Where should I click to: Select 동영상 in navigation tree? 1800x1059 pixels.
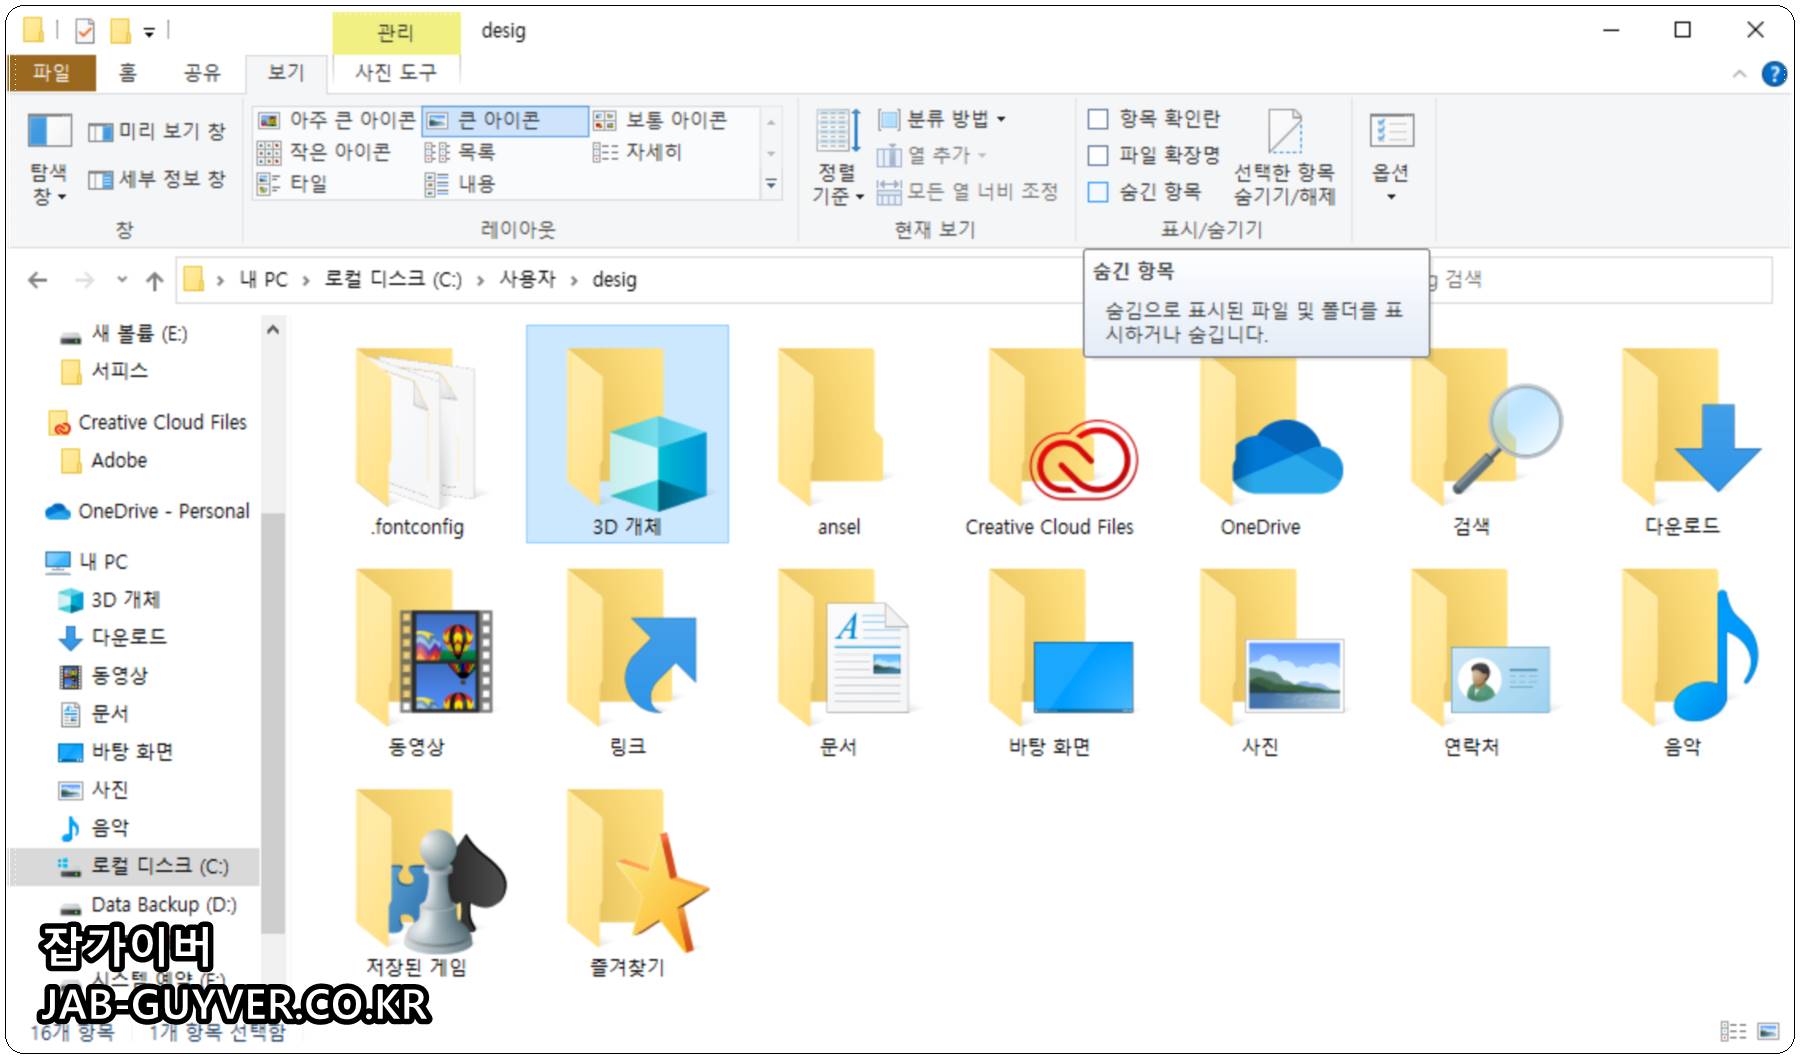click(118, 676)
